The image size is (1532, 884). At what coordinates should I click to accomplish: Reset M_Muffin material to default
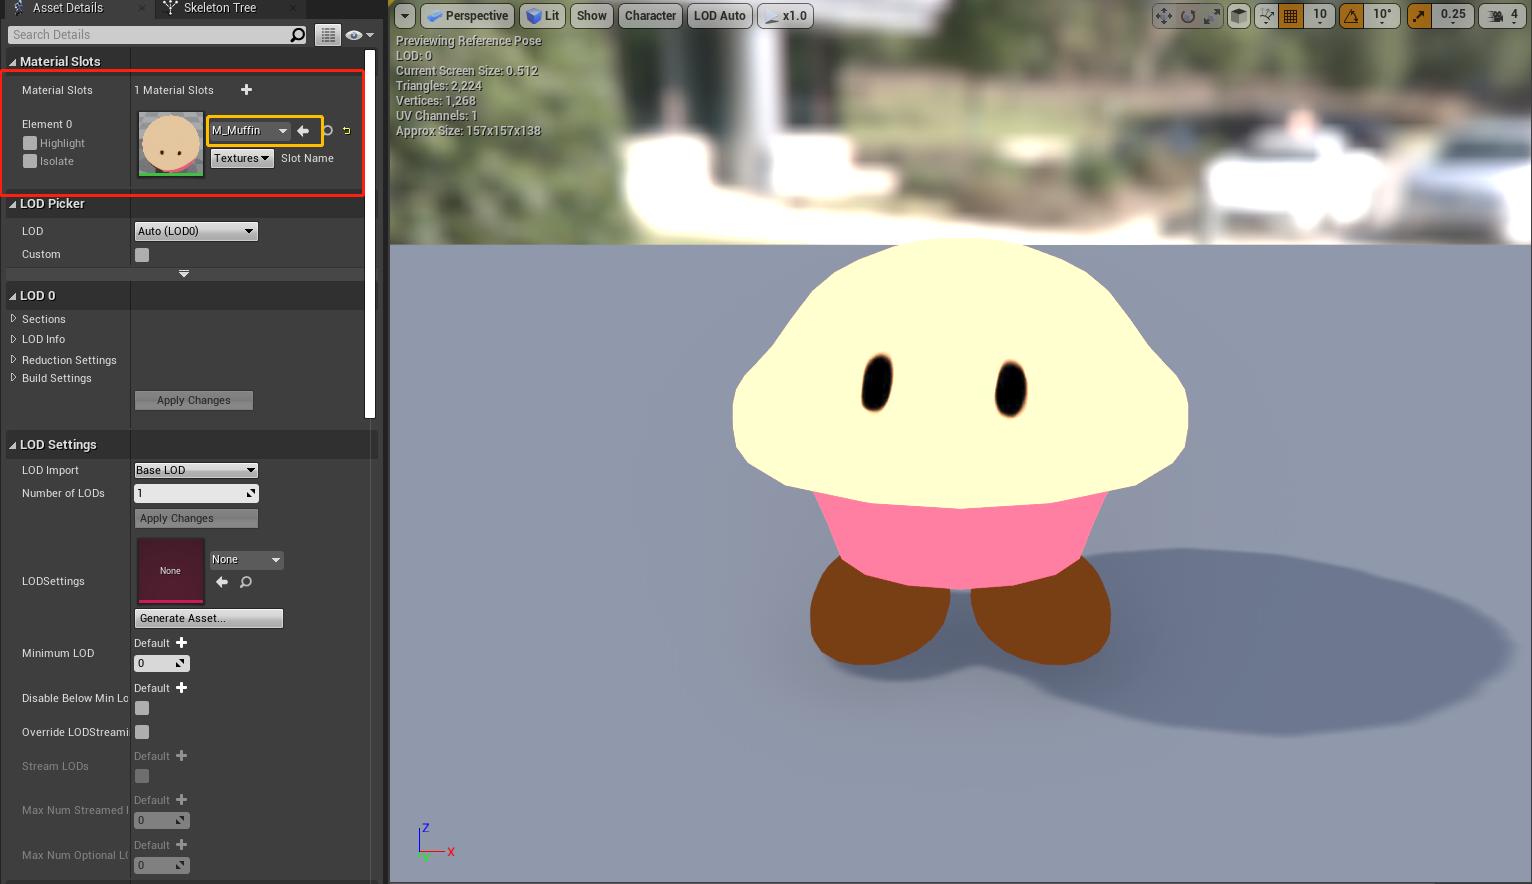pos(347,131)
